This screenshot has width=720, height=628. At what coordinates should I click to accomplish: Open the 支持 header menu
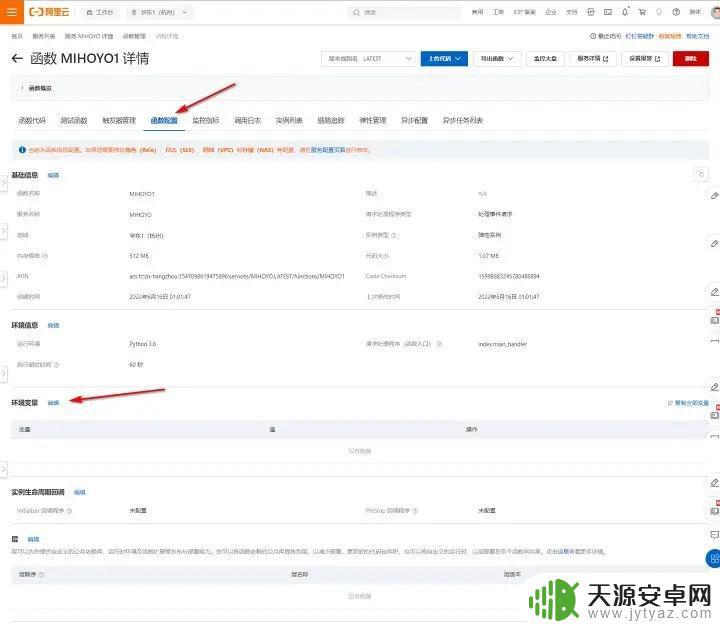point(572,12)
